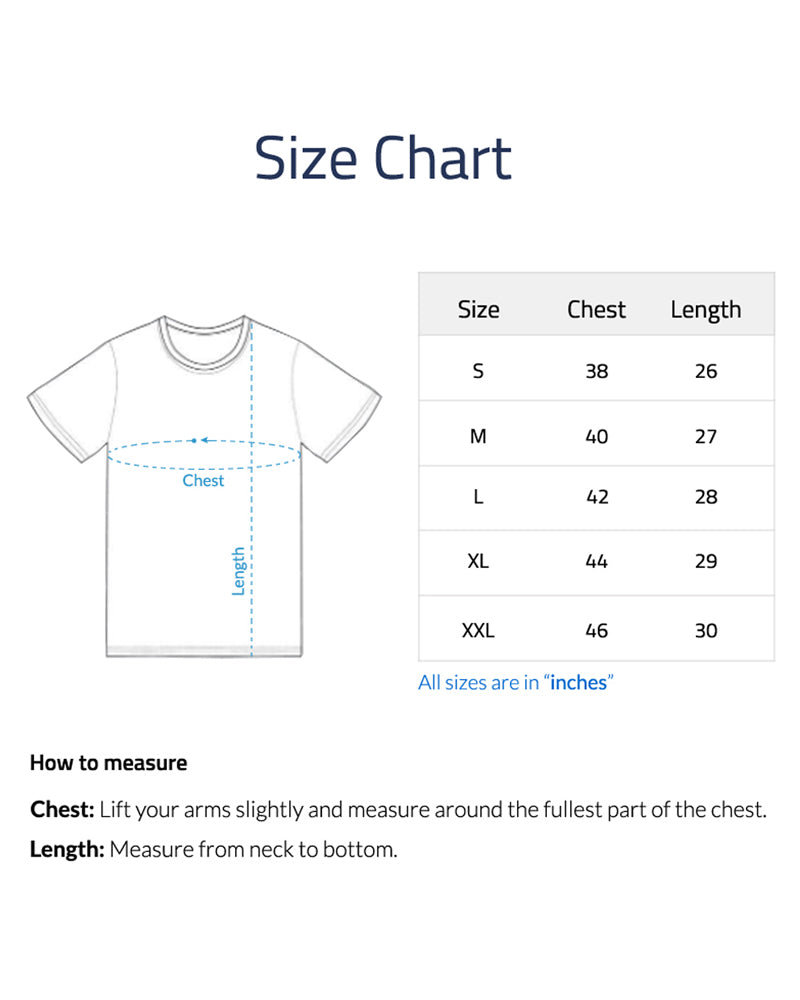Screen dimensions: 800x1000
Task: Click the "Size Chart" title
Action: tap(383, 158)
